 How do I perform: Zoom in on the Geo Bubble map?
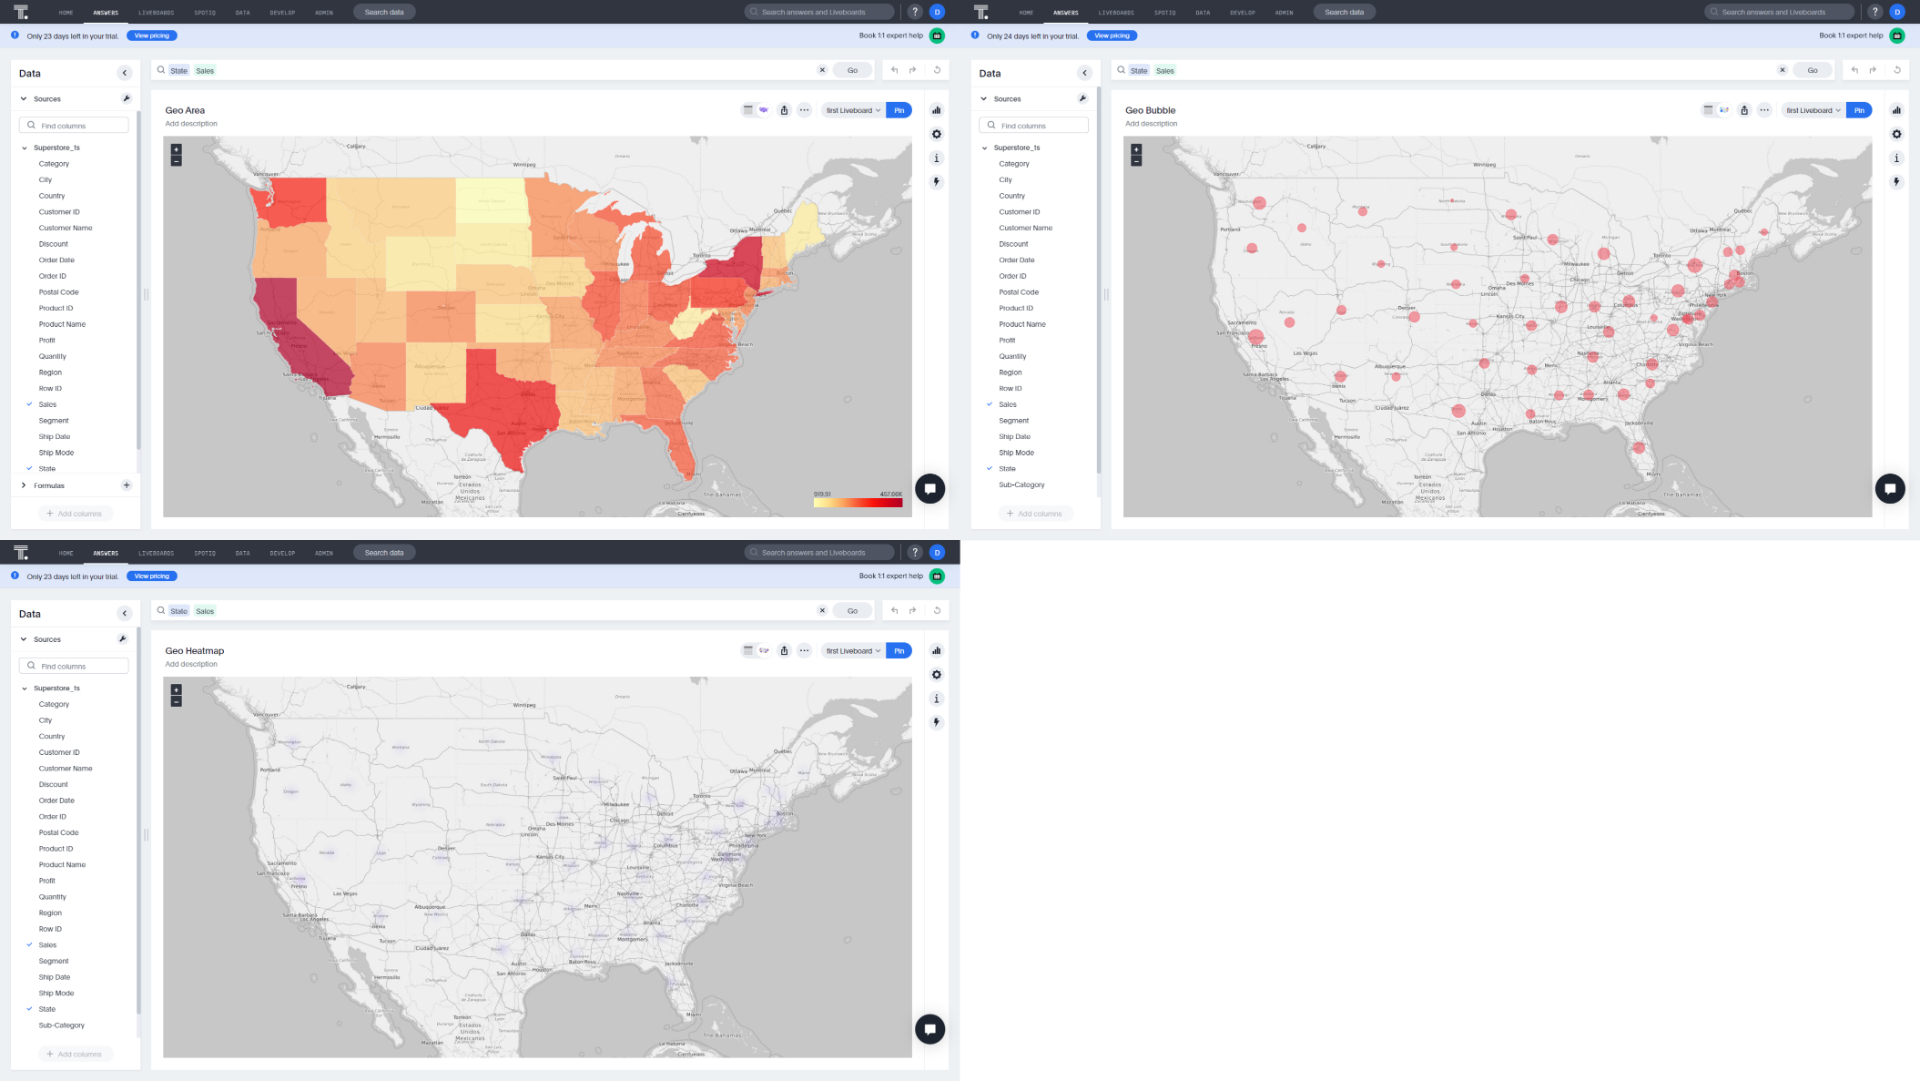(1136, 149)
